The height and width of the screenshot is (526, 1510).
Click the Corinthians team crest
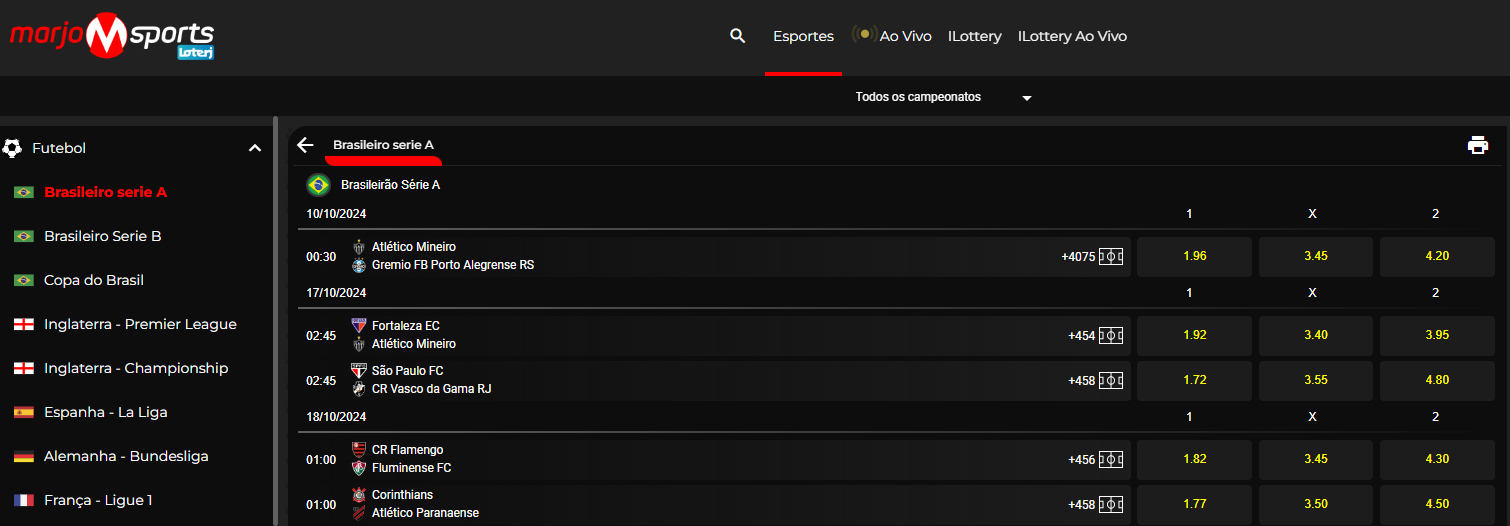tap(359, 495)
